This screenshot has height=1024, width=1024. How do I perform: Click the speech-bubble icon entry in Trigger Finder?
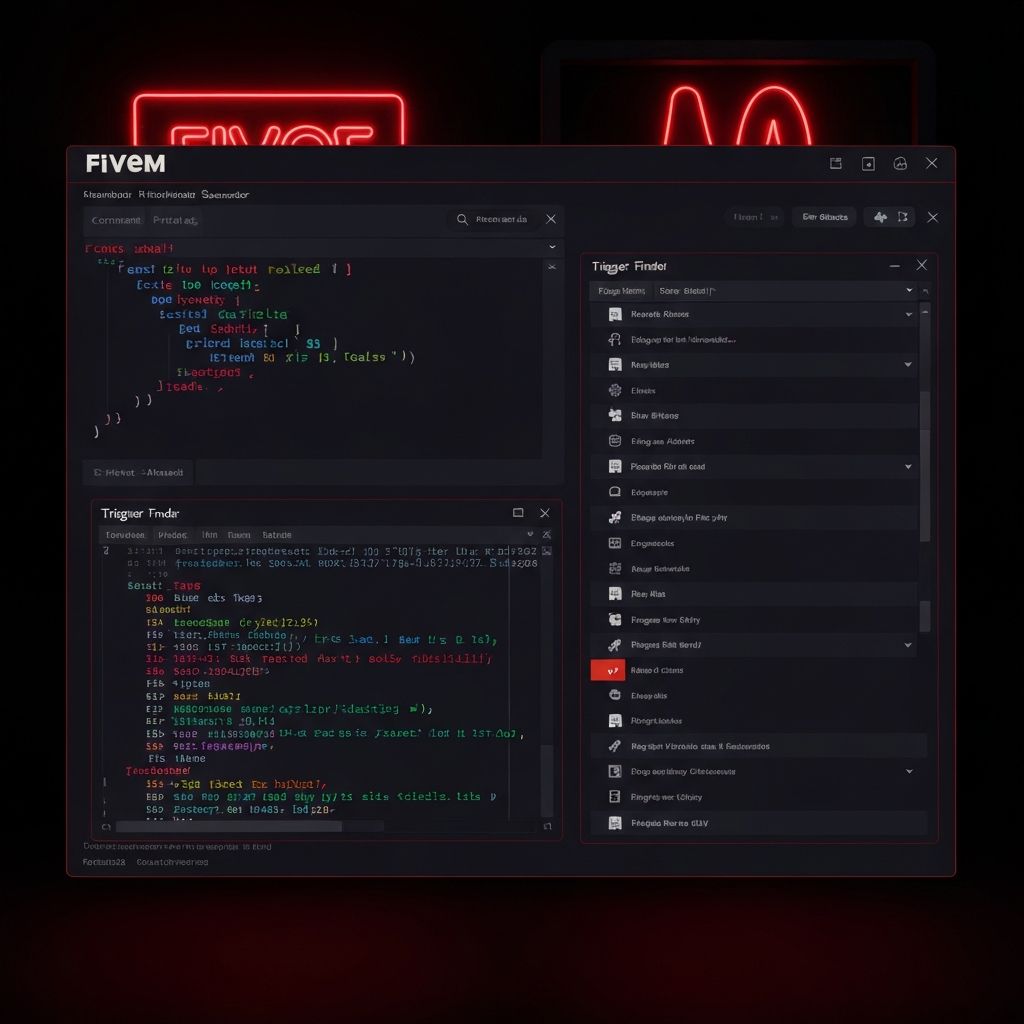click(x=613, y=491)
